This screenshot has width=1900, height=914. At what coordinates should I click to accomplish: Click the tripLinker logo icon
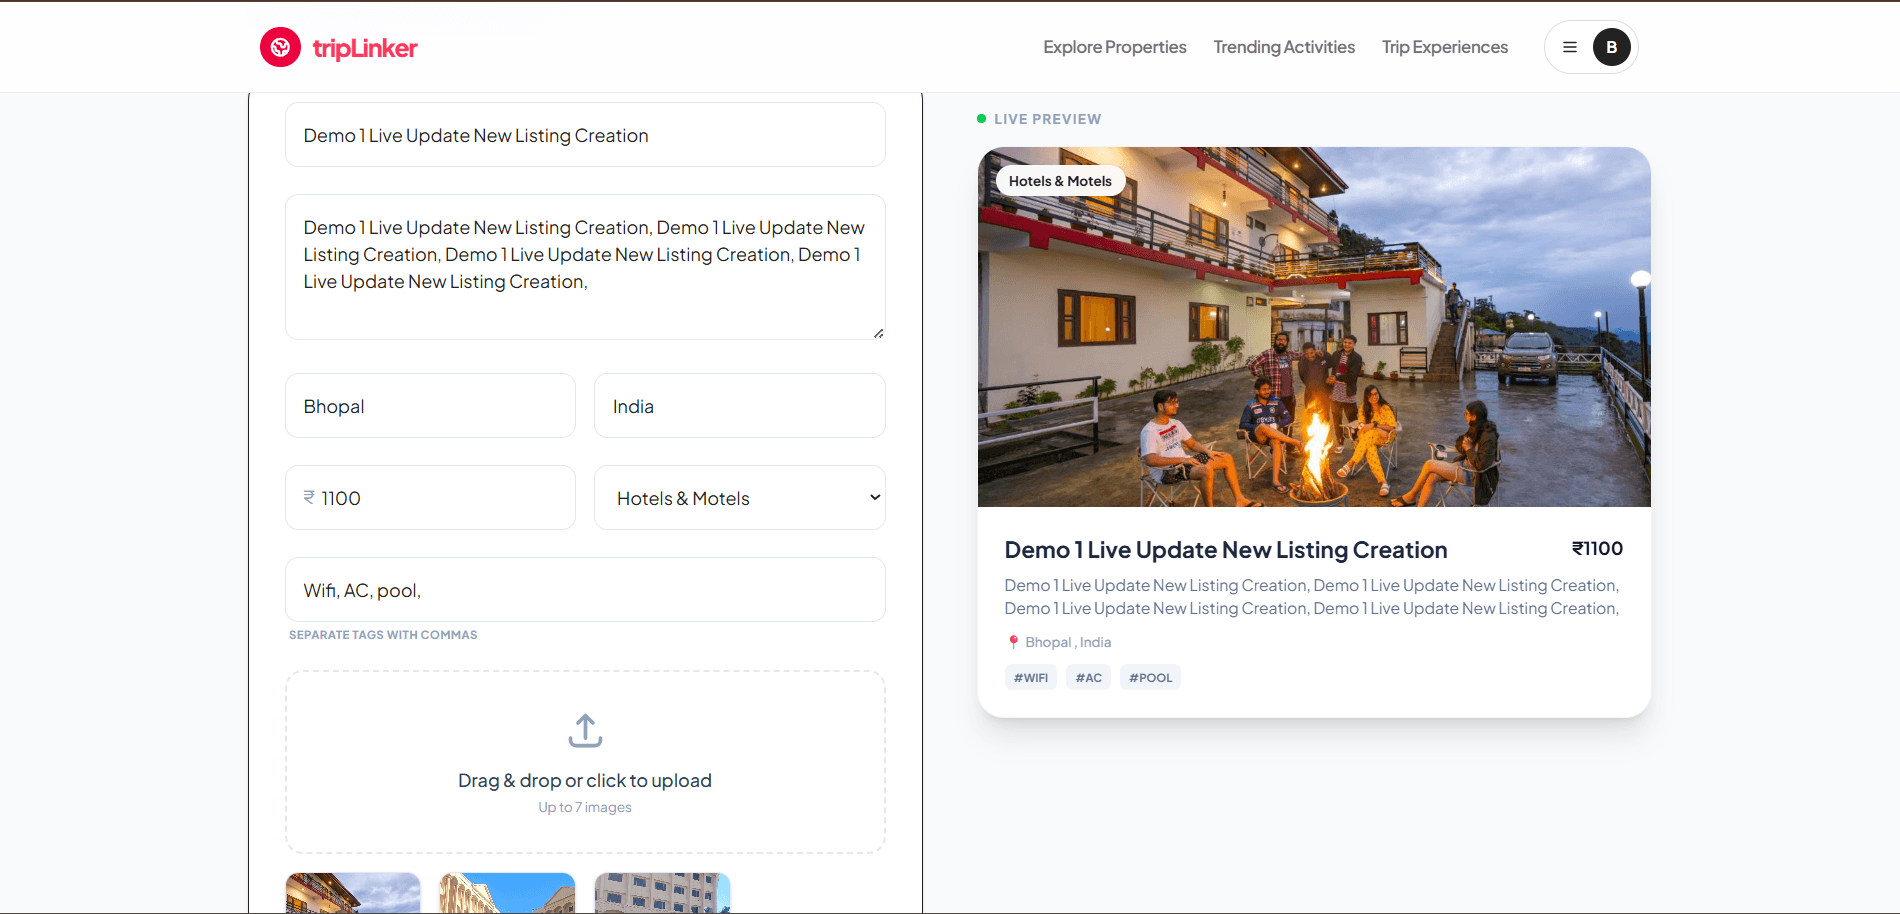[x=280, y=47]
